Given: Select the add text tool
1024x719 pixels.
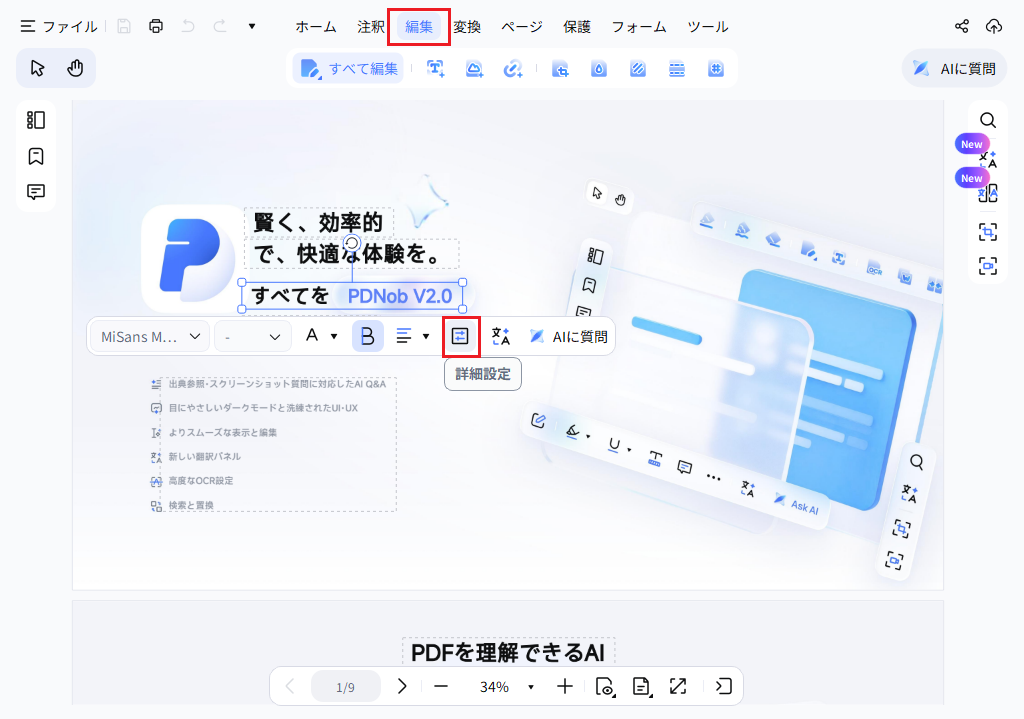Looking at the screenshot, I should click(436, 69).
